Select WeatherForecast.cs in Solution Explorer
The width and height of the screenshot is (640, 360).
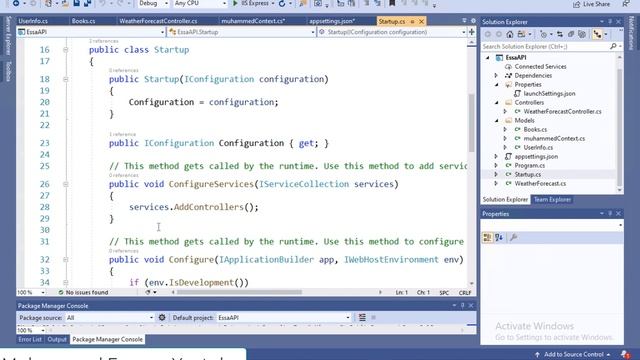point(540,183)
